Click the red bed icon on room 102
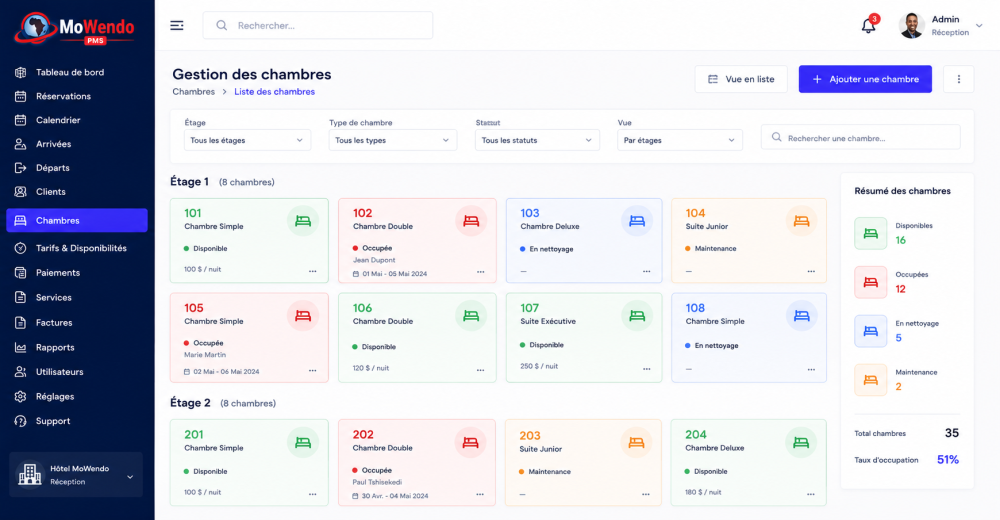The width and height of the screenshot is (1000, 520). coord(471,221)
